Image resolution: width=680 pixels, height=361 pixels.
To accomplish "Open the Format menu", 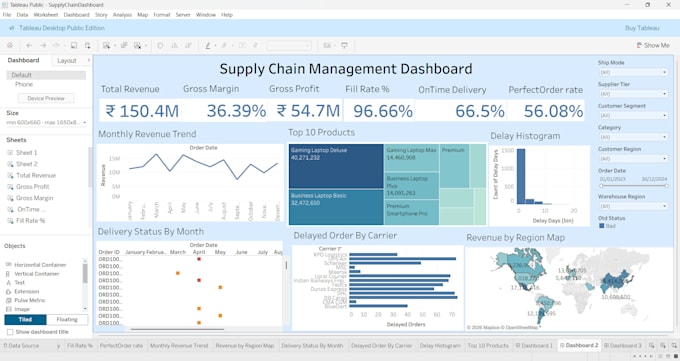I will click(162, 15).
